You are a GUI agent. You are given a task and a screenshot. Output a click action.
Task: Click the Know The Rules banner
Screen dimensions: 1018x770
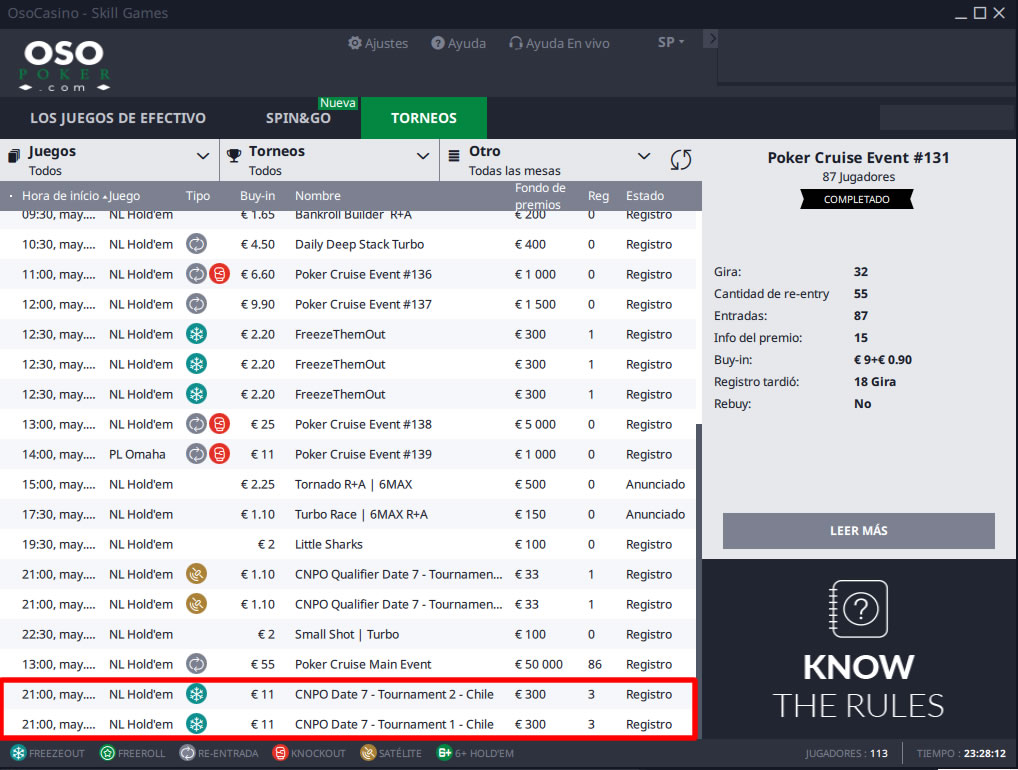click(x=859, y=650)
